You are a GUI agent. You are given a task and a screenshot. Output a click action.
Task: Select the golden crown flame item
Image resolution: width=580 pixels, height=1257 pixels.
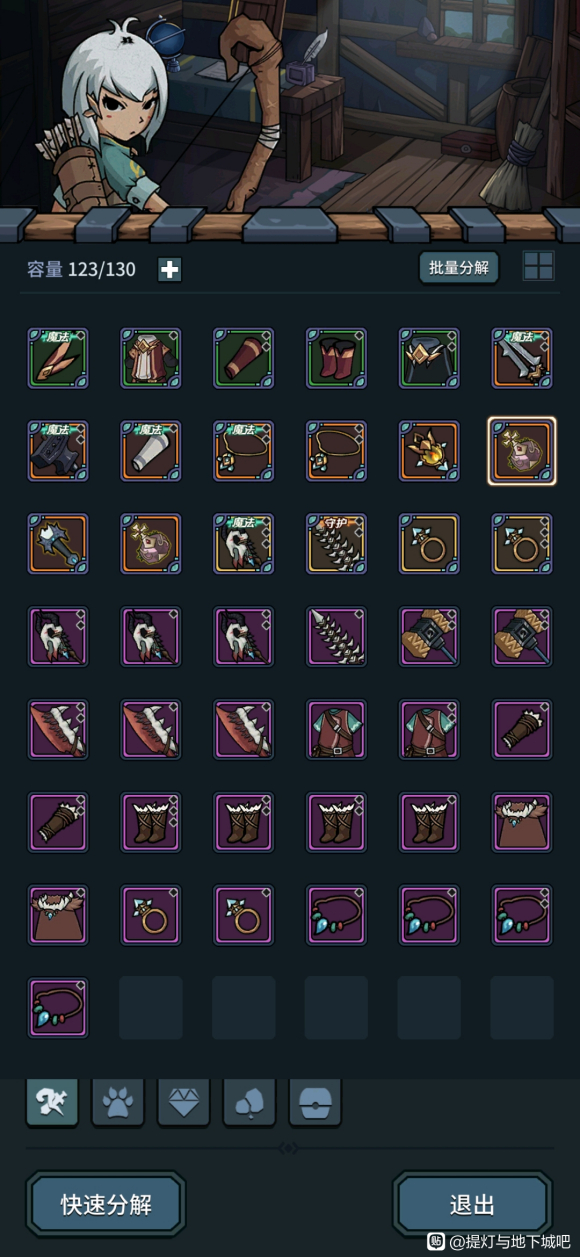(x=429, y=451)
